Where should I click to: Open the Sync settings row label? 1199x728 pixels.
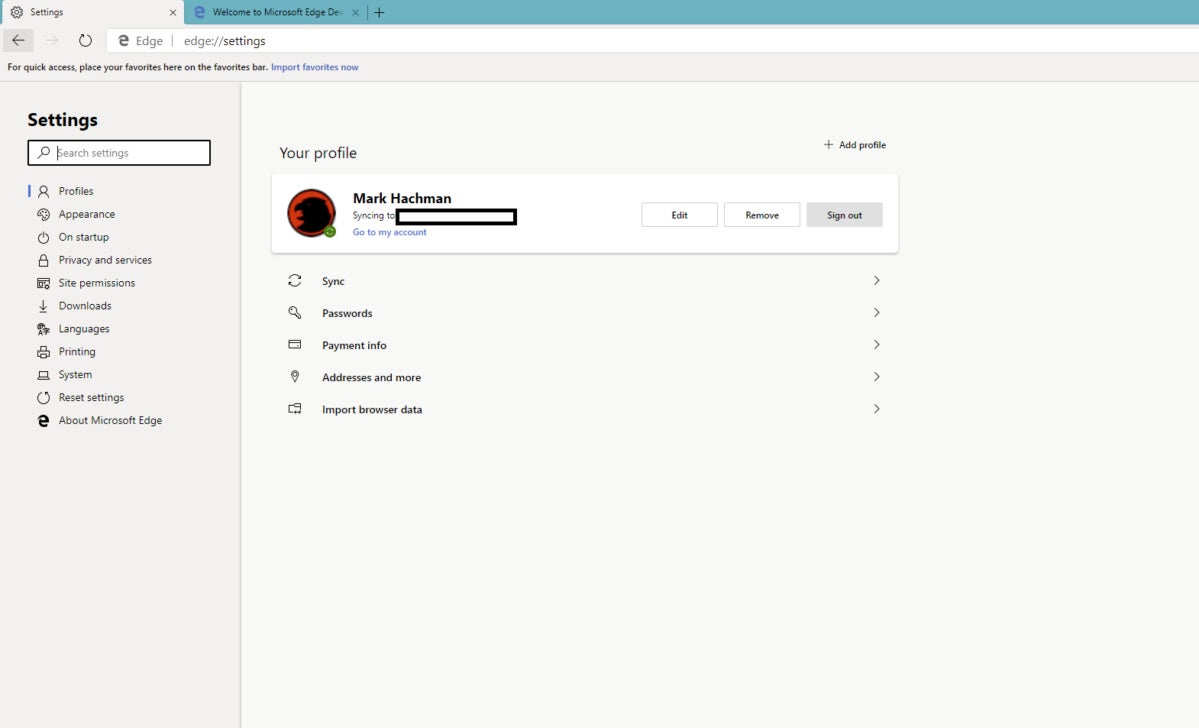click(x=333, y=281)
